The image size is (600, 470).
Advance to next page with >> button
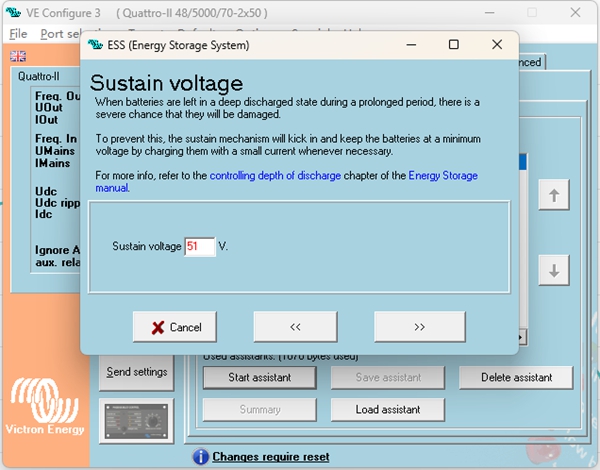(x=420, y=327)
